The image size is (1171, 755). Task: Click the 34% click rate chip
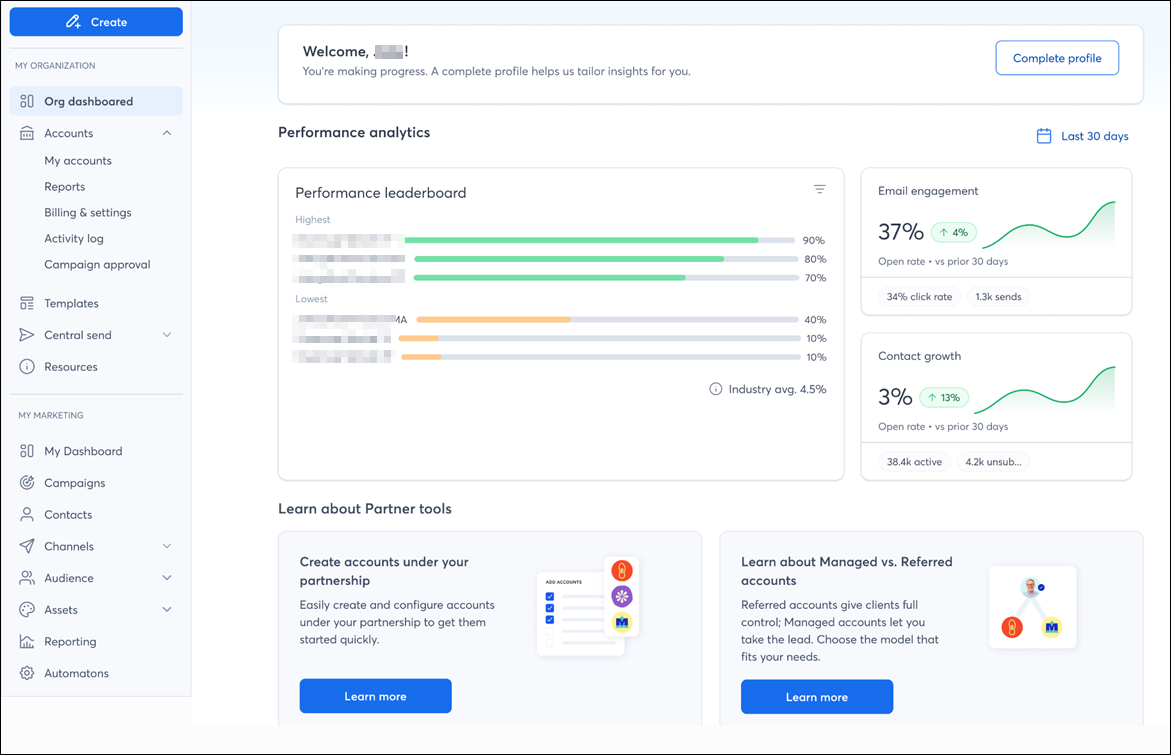click(x=919, y=296)
